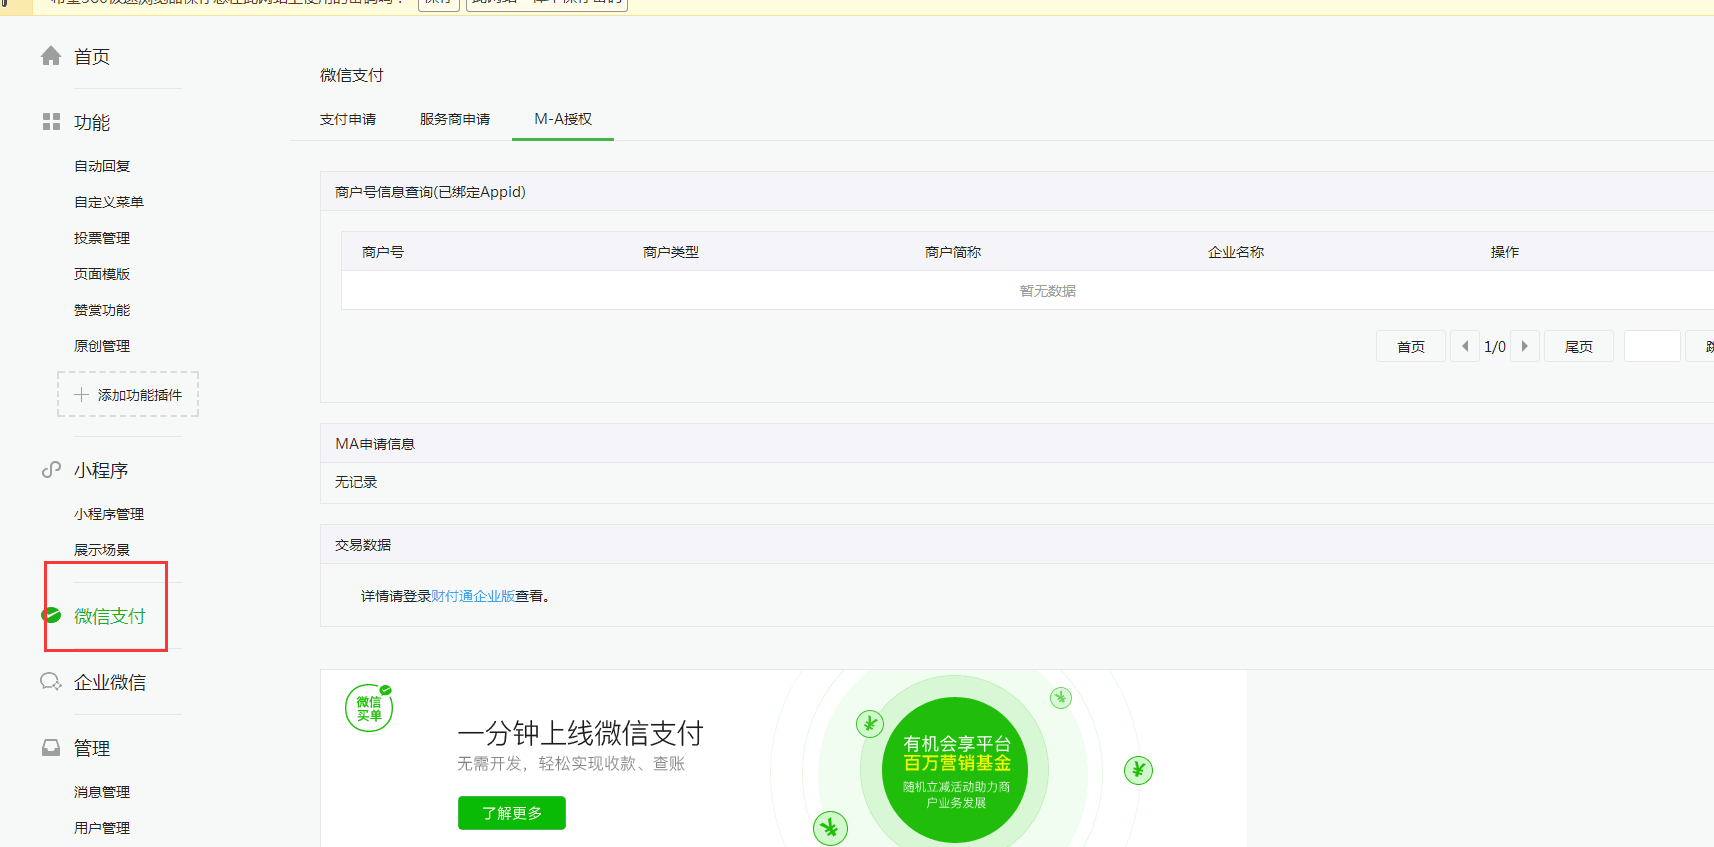Click the home icon beside 首页
The width and height of the screenshot is (1714, 847).
51,56
